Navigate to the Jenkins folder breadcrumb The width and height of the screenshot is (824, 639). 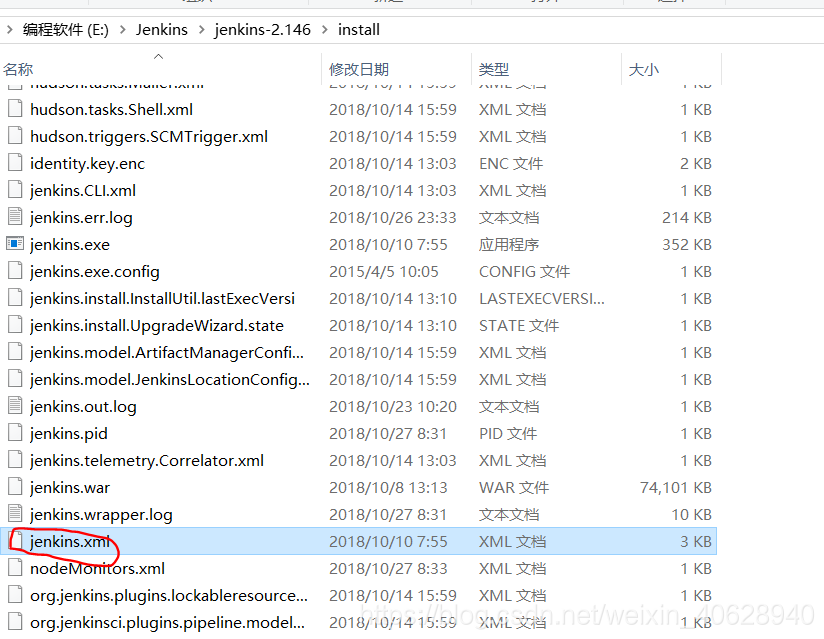click(162, 29)
